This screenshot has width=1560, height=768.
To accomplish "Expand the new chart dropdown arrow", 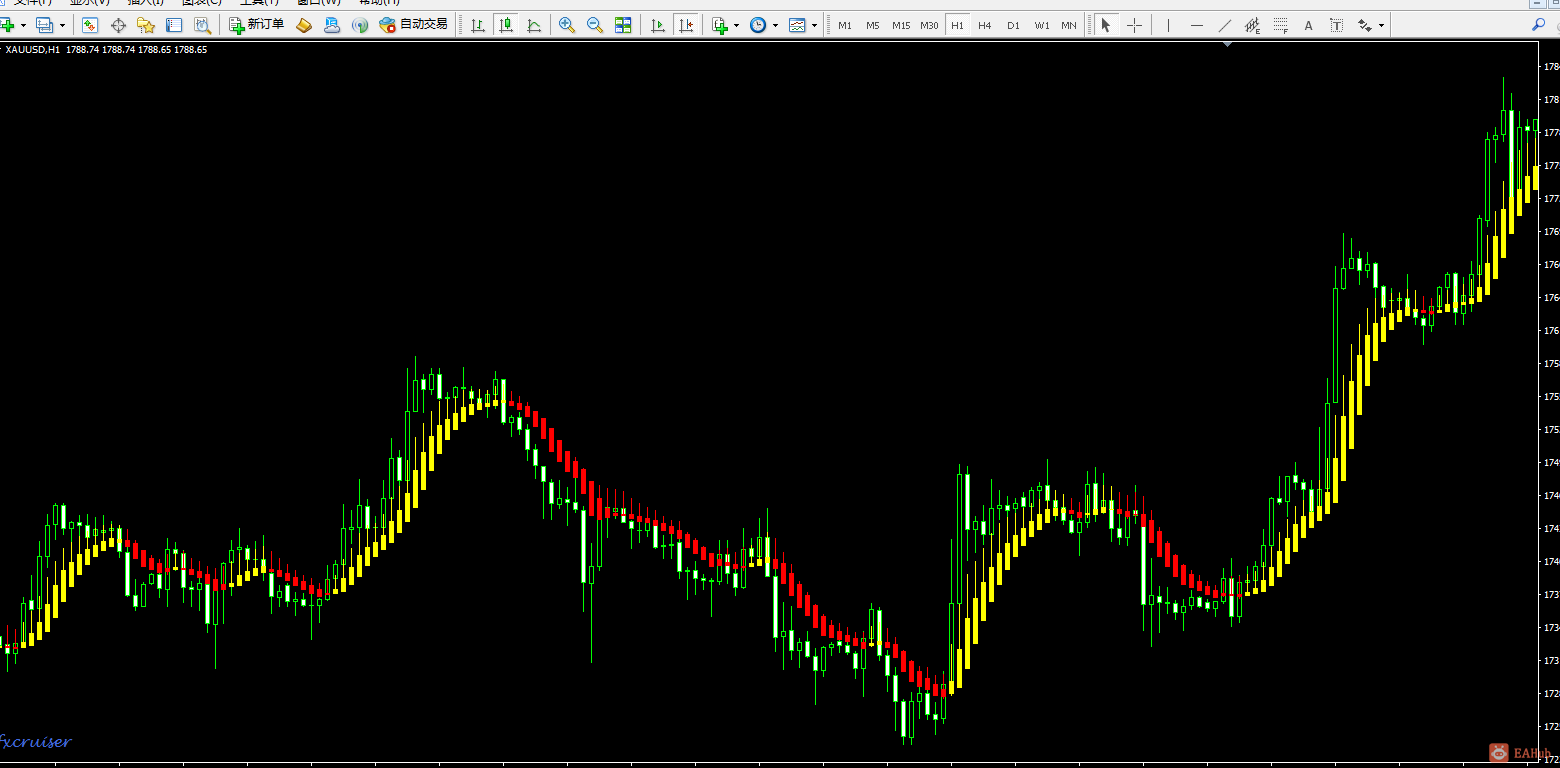I will point(22,25).
